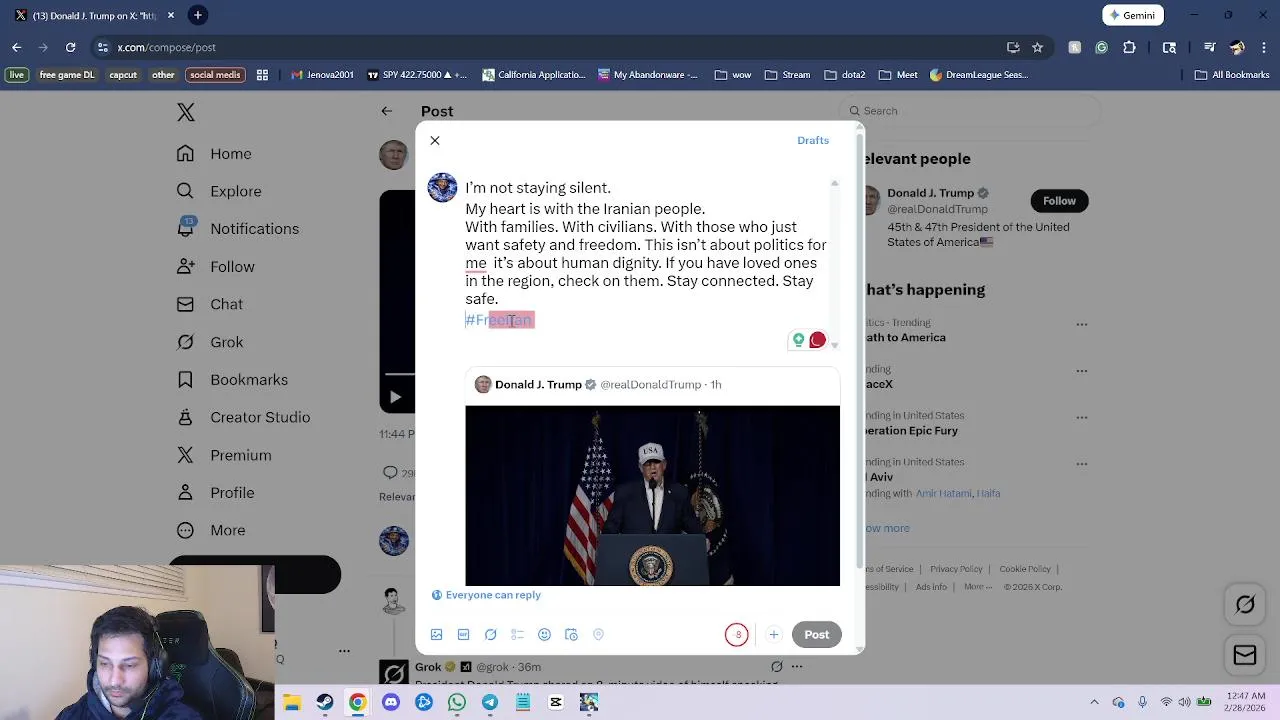Bookmark this page with the star

[1037, 47]
